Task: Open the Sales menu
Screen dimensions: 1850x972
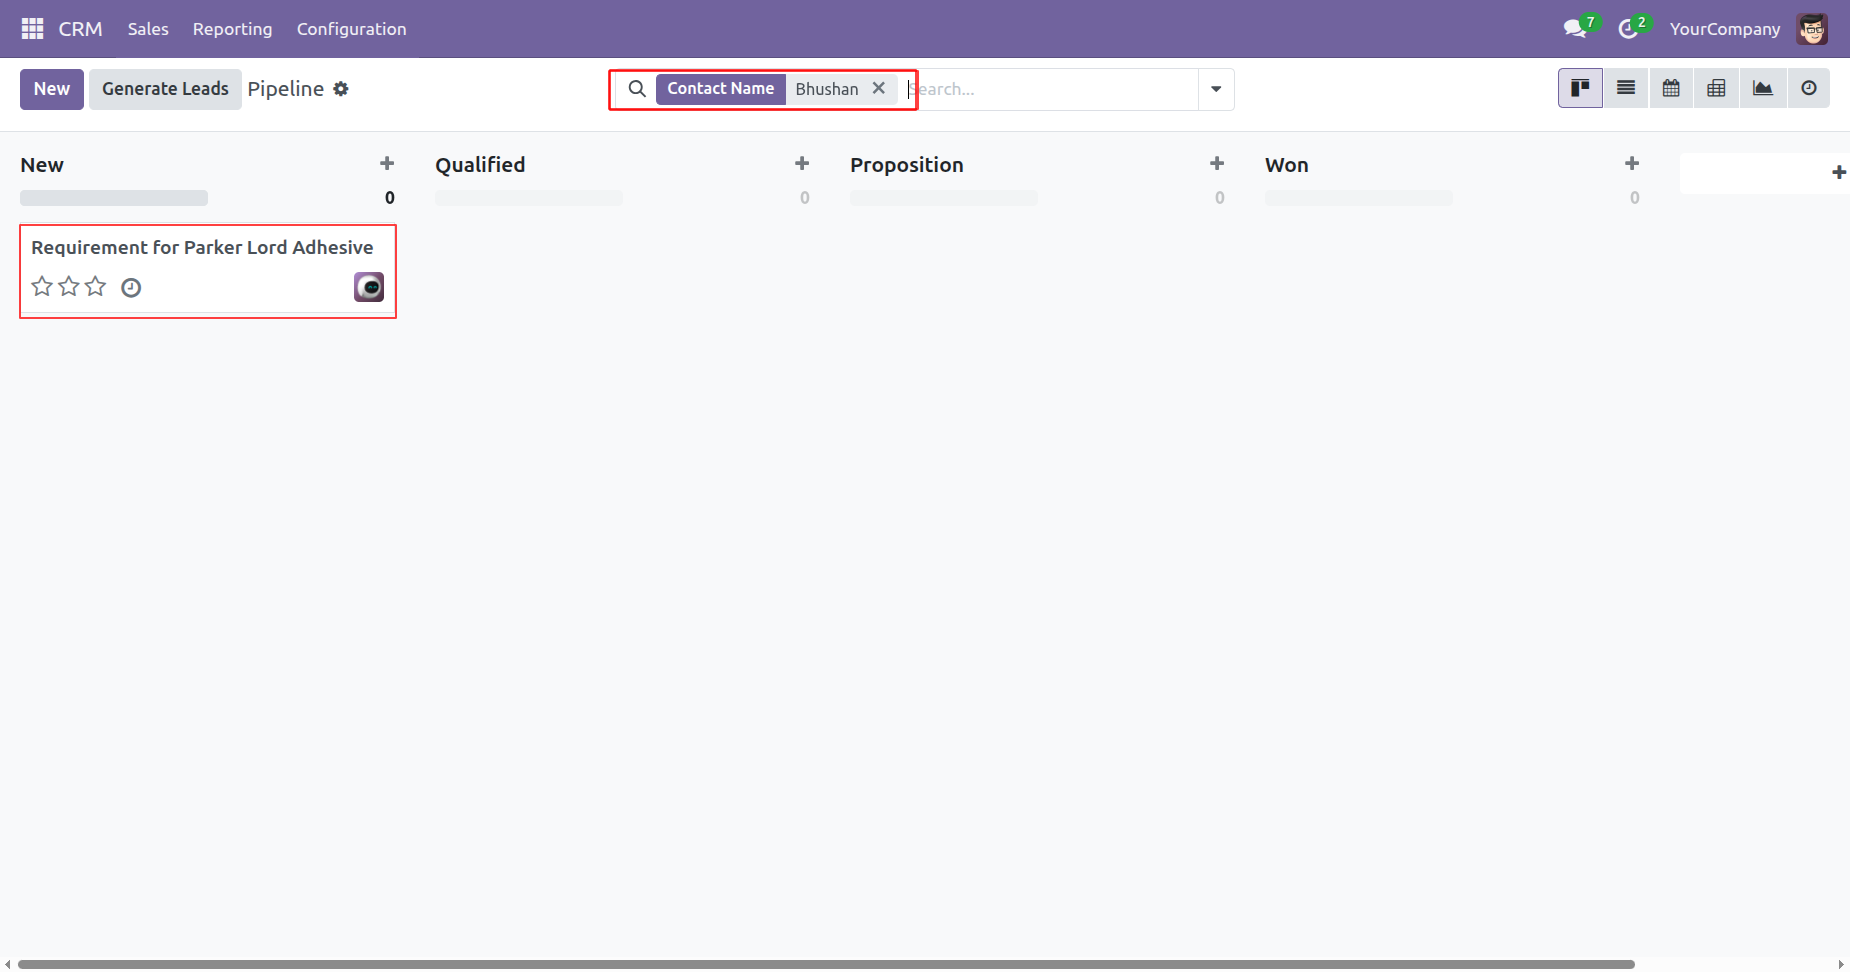Action: coord(148,29)
